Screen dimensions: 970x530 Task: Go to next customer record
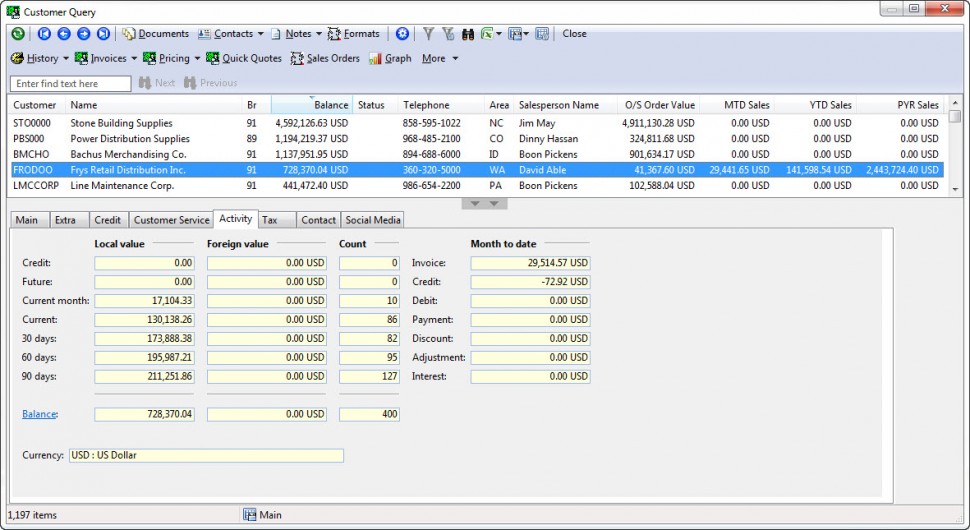pos(84,34)
